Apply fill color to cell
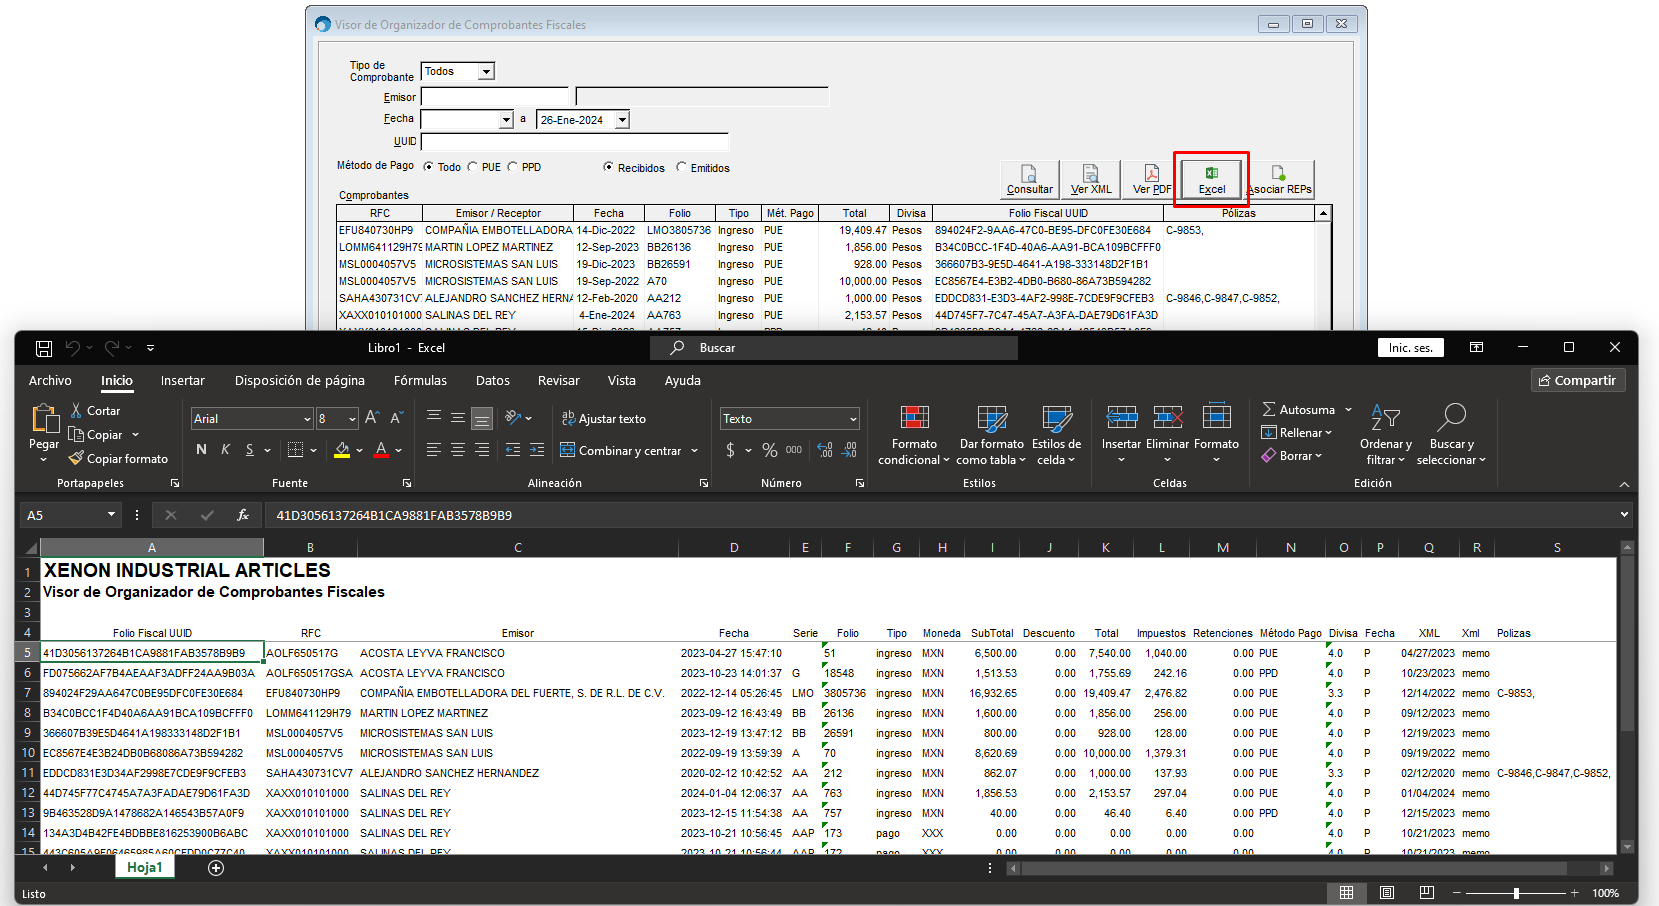This screenshot has width=1659, height=906. [x=342, y=450]
